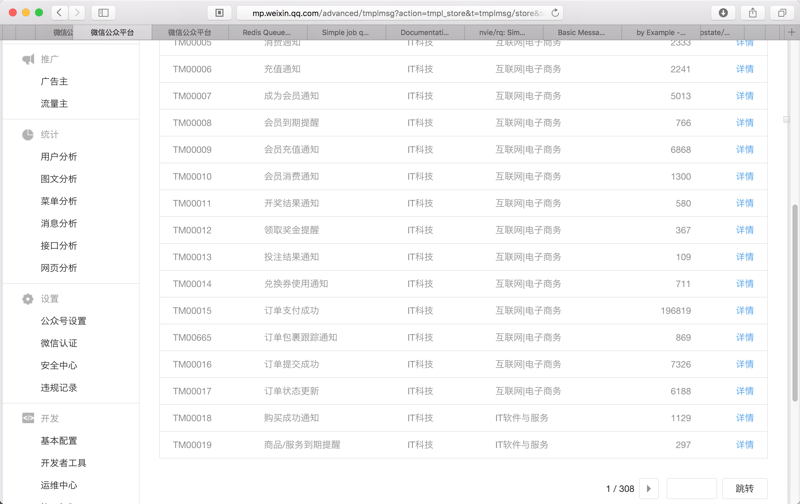Open 消息分析 in the sidebar
The width and height of the screenshot is (800, 504).
[59, 223]
